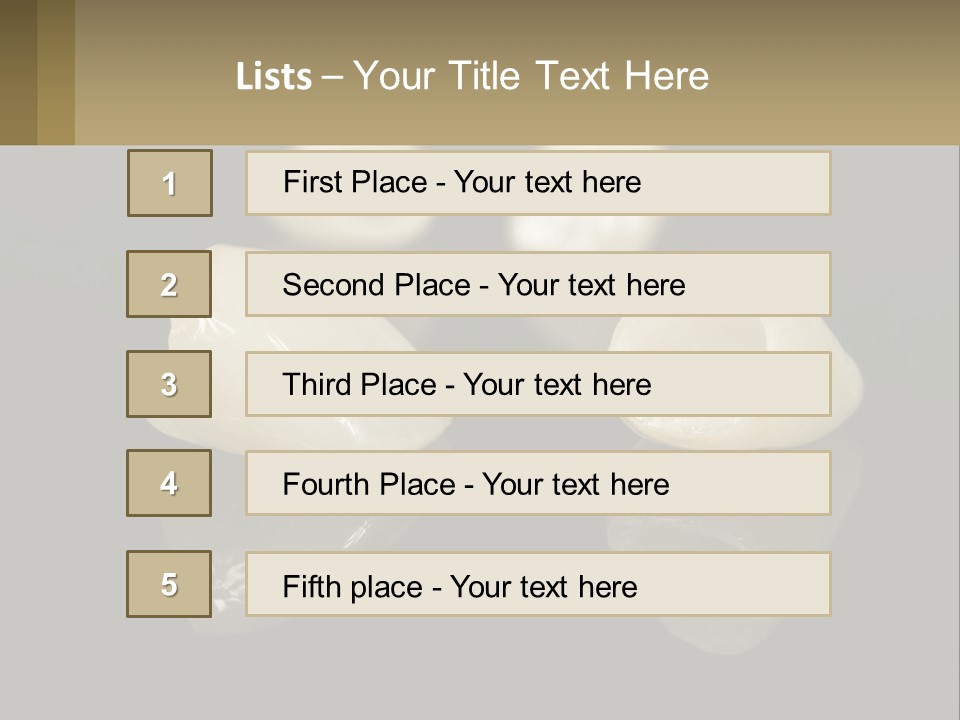The width and height of the screenshot is (960, 720).
Task: Click the number 3 box
Action: tap(169, 384)
